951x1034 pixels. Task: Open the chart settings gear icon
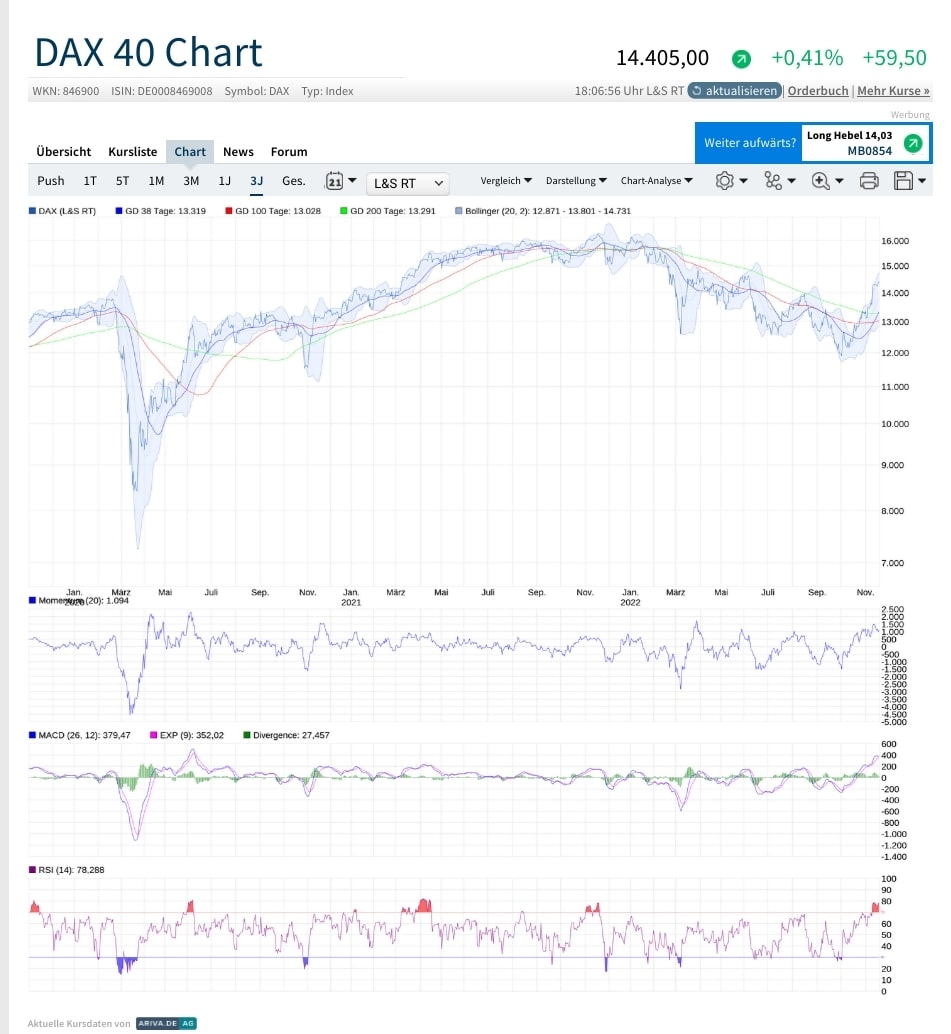(x=724, y=181)
